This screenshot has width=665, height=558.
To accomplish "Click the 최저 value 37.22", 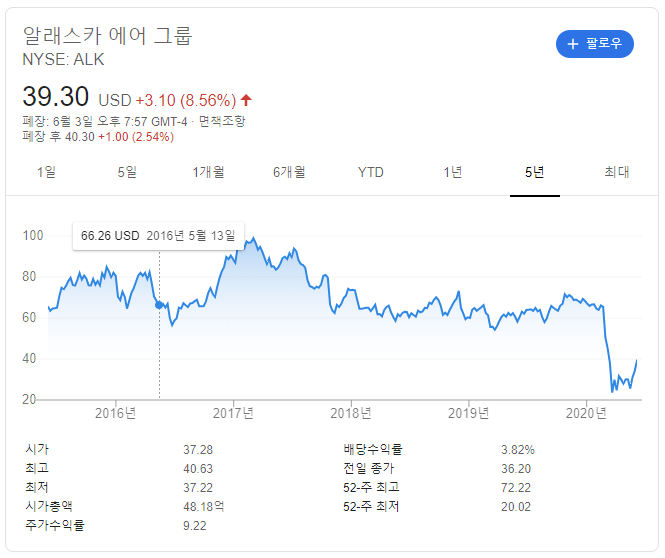I will click(x=198, y=488).
